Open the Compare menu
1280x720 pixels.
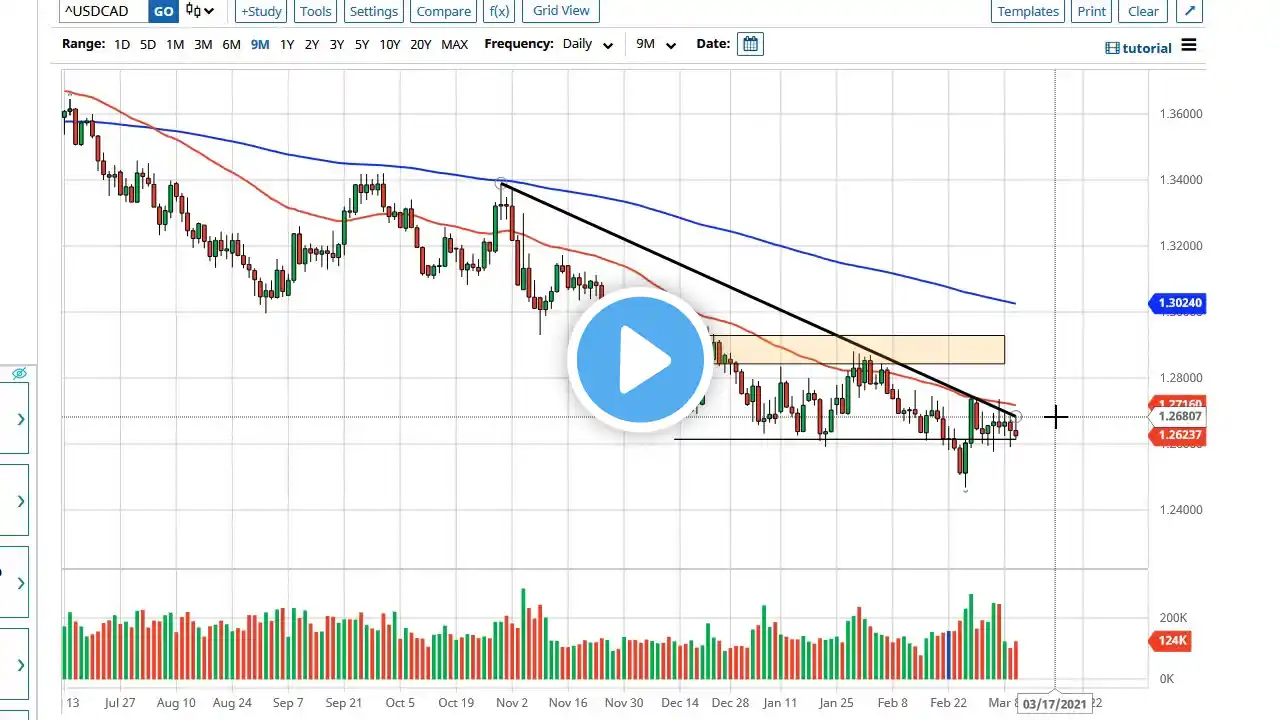(x=443, y=11)
